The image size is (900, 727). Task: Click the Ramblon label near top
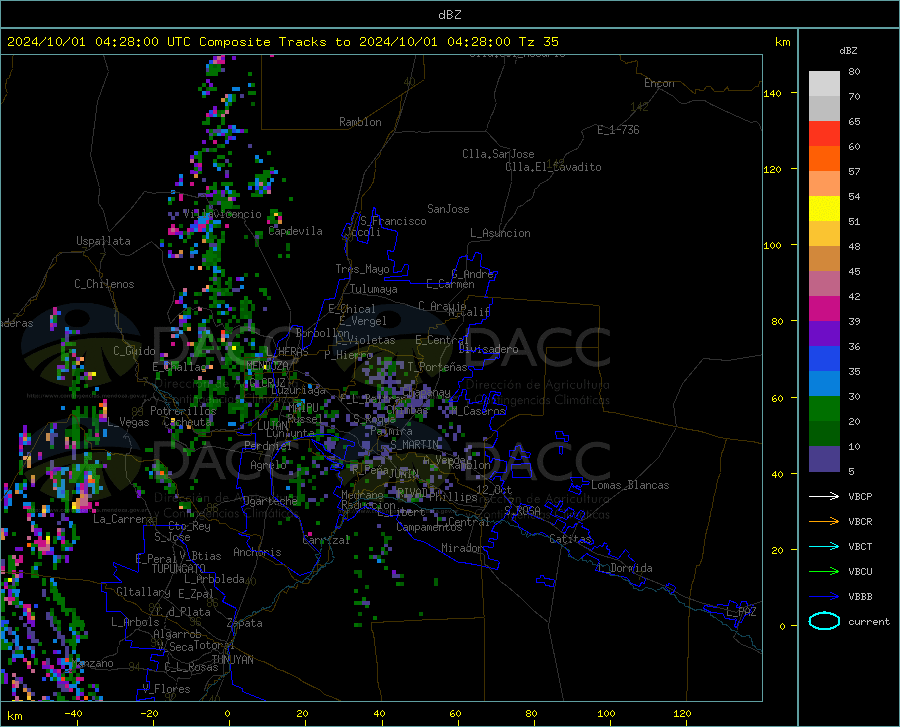360,122
